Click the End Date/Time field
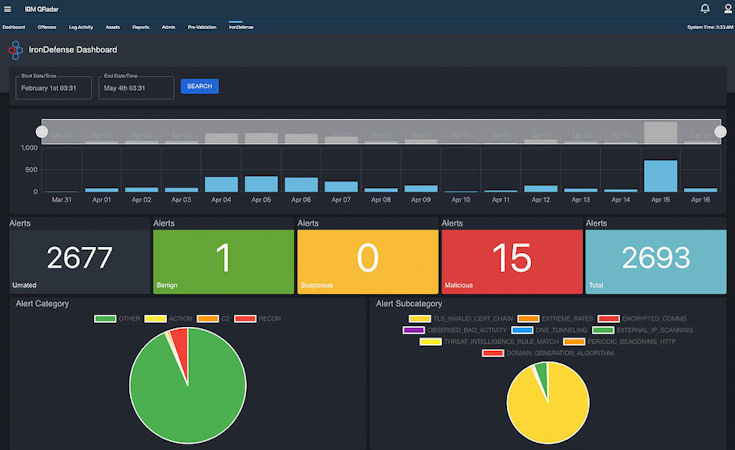The height and width of the screenshot is (450, 735). click(x=136, y=88)
